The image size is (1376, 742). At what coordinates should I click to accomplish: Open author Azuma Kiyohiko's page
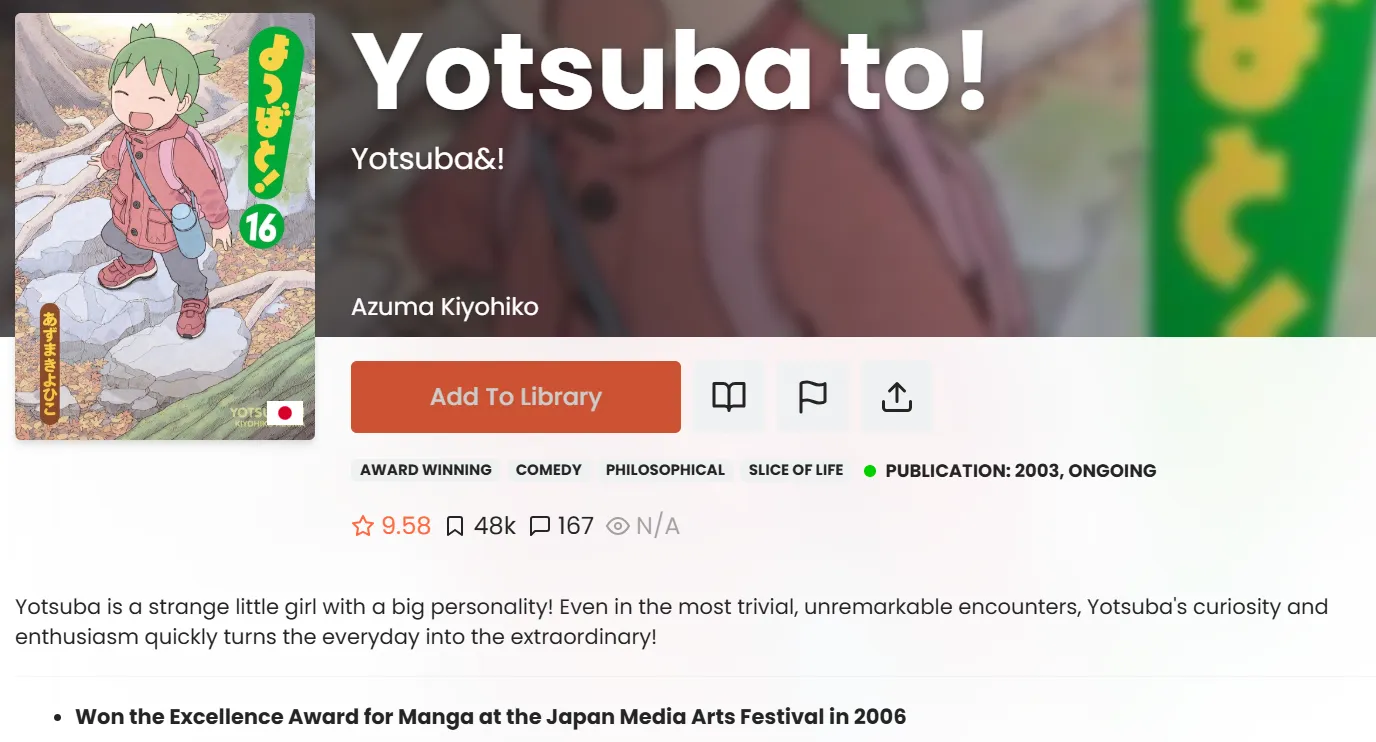(x=445, y=307)
